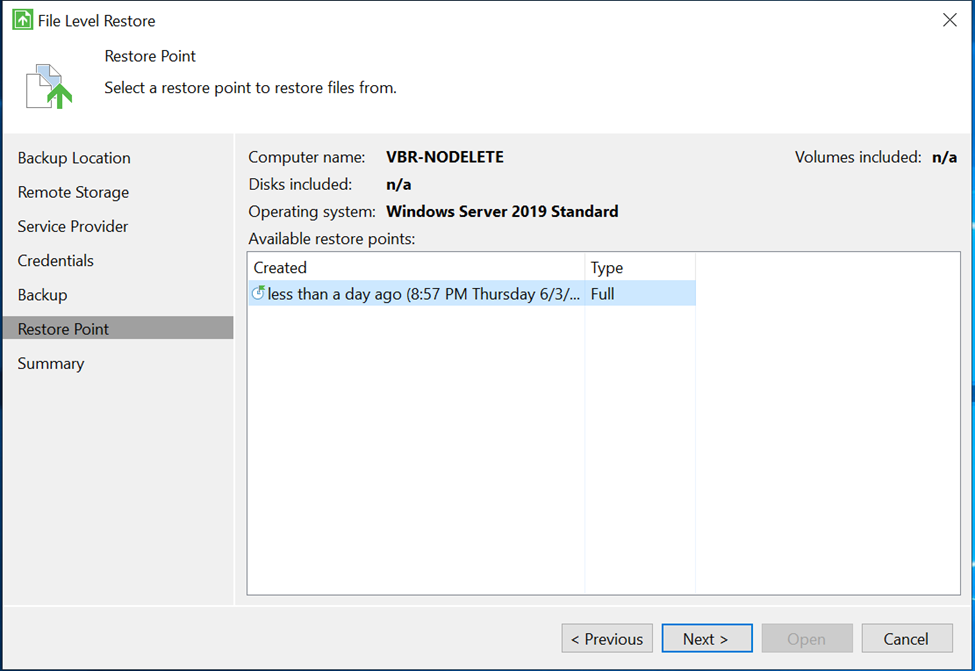975x671 pixels.
Task: Sort restore points by Type column
Action: click(639, 268)
